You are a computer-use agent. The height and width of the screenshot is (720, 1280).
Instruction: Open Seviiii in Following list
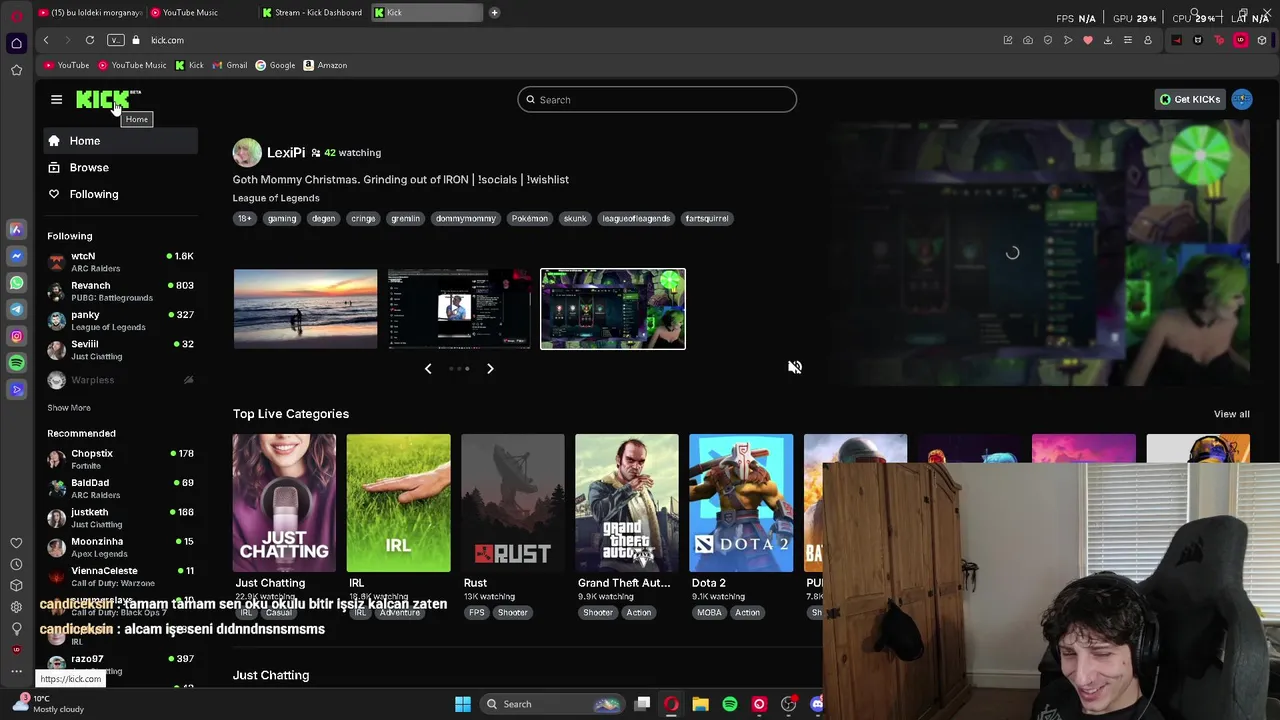pyautogui.click(x=120, y=350)
